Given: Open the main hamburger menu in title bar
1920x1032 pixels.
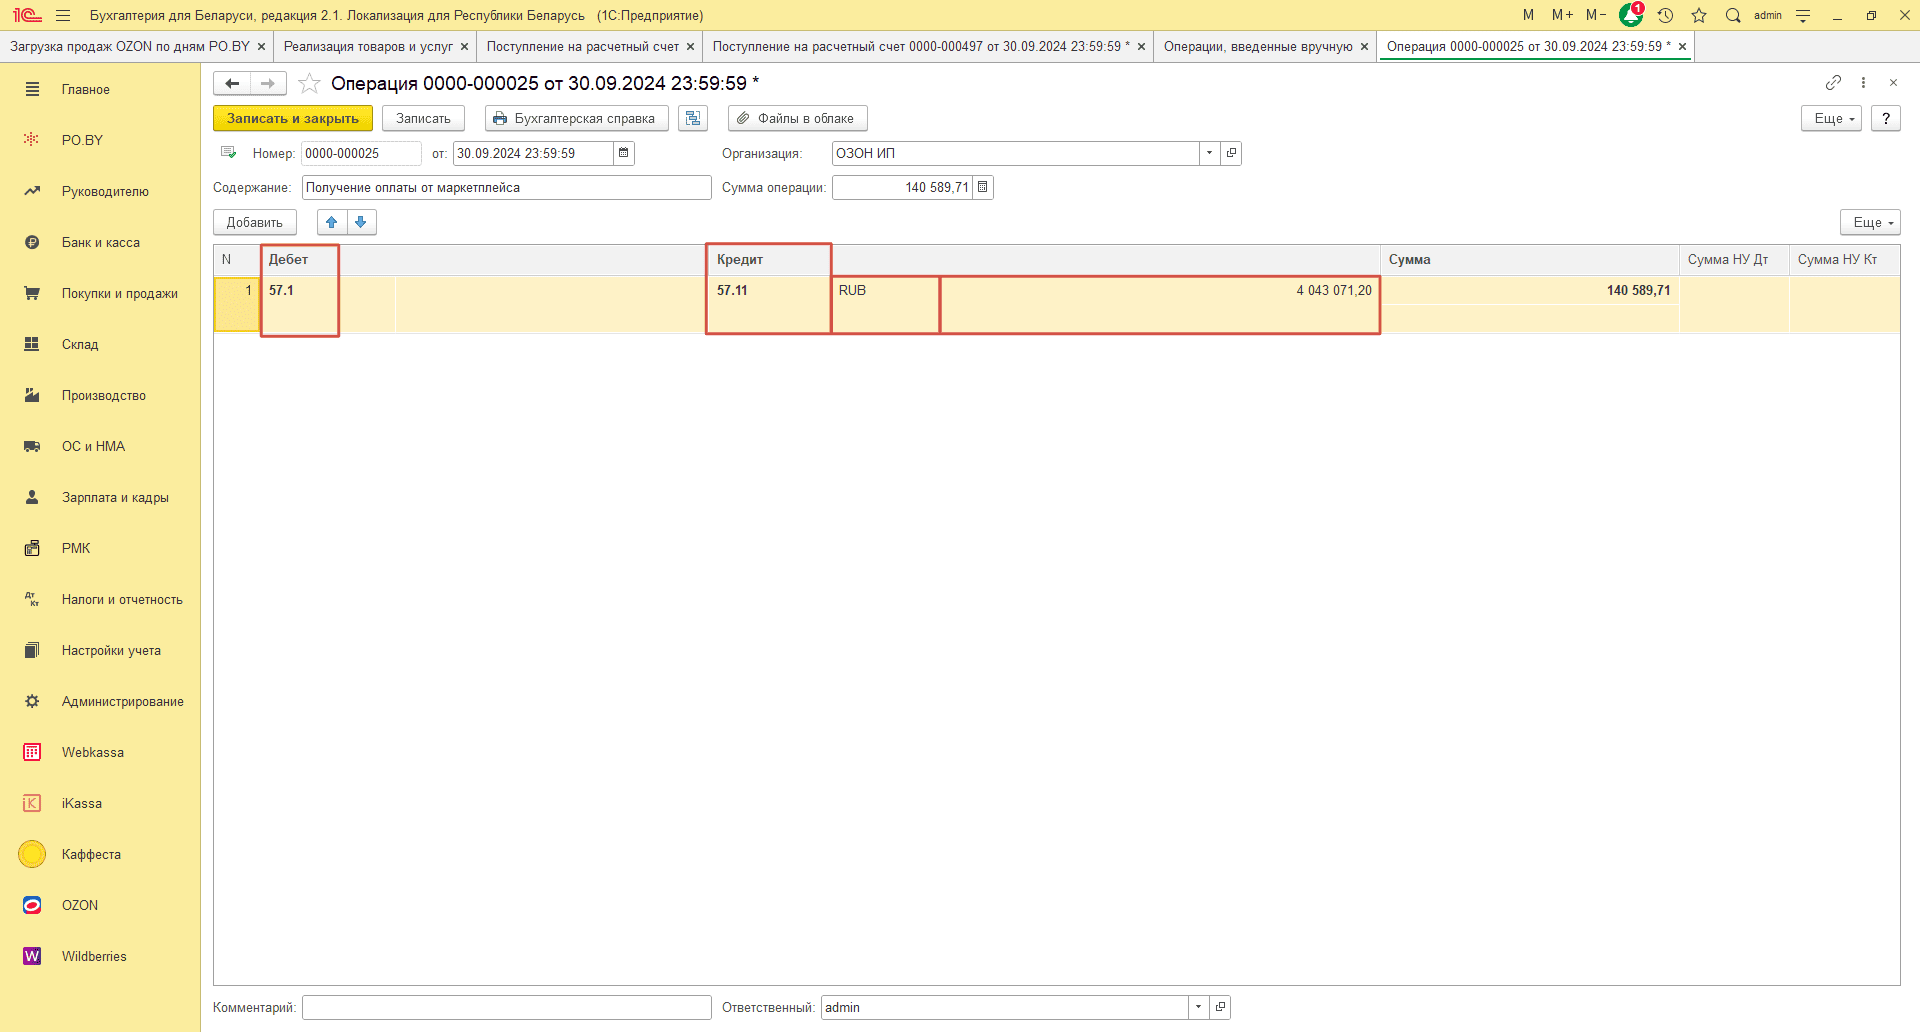Looking at the screenshot, I should tap(63, 15).
